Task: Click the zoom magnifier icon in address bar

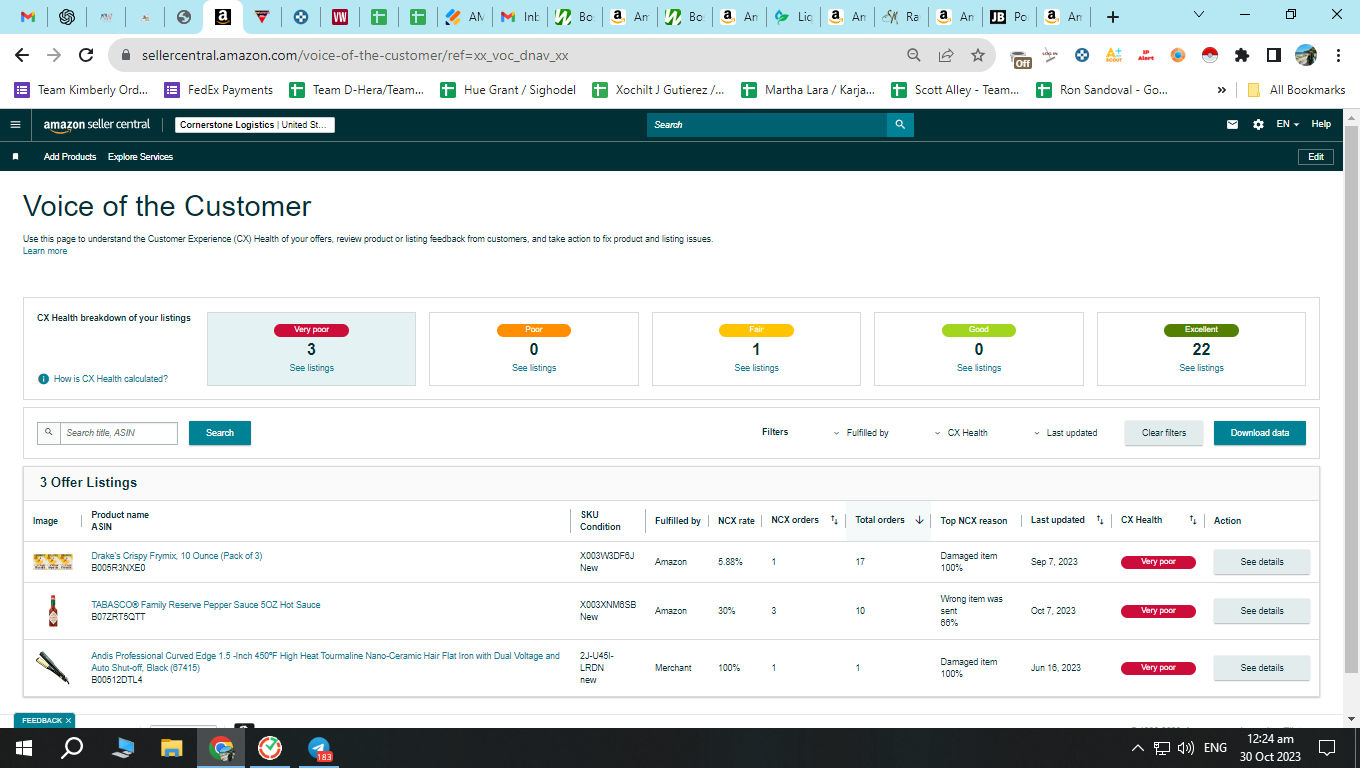Action: 913,56
